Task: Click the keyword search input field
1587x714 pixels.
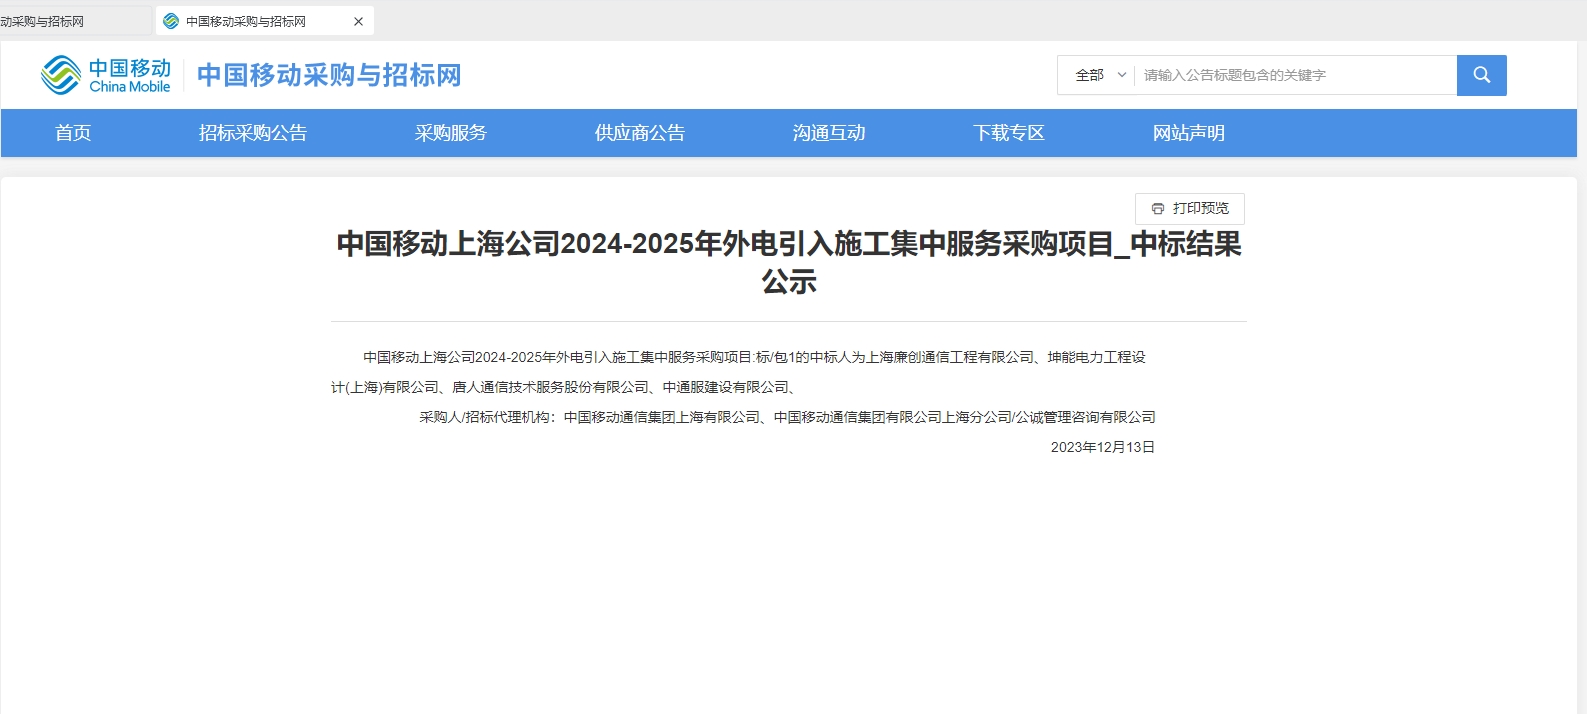Action: [x=1295, y=75]
